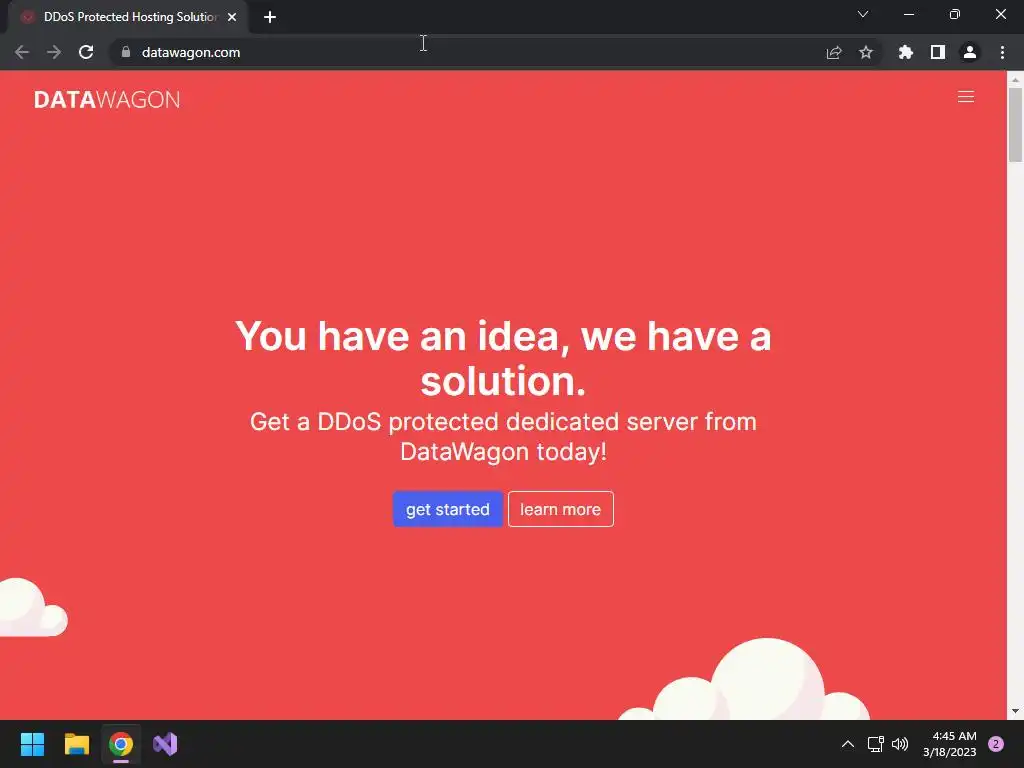
Task: Open Windows Start menu
Action: (x=32, y=744)
